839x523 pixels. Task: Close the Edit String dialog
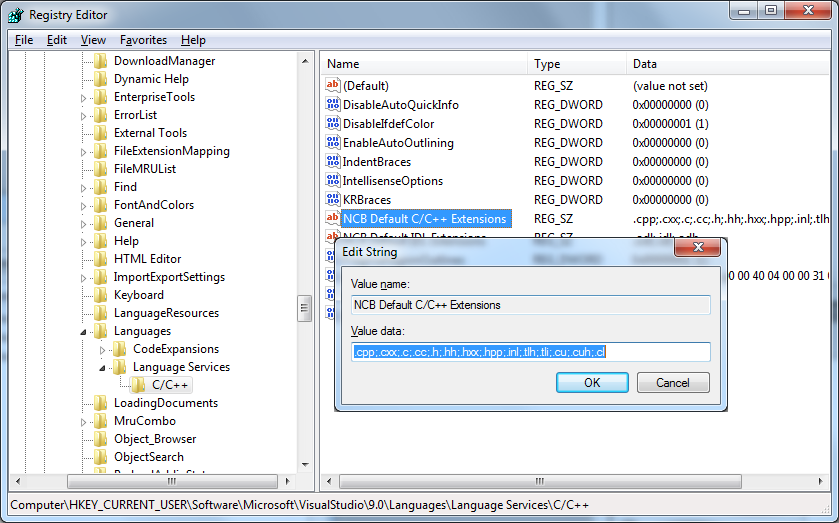click(698, 247)
